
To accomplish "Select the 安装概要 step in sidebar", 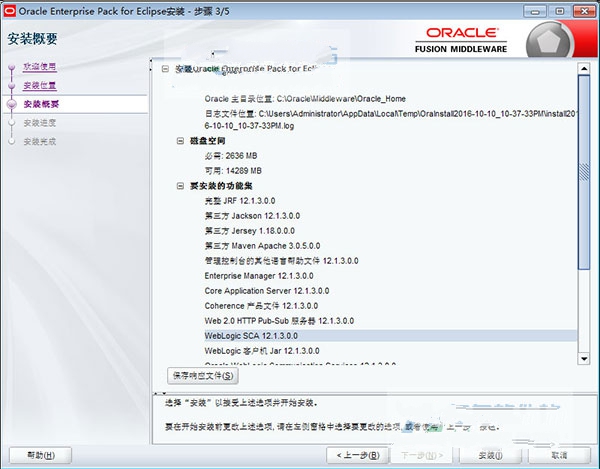I will (41, 104).
